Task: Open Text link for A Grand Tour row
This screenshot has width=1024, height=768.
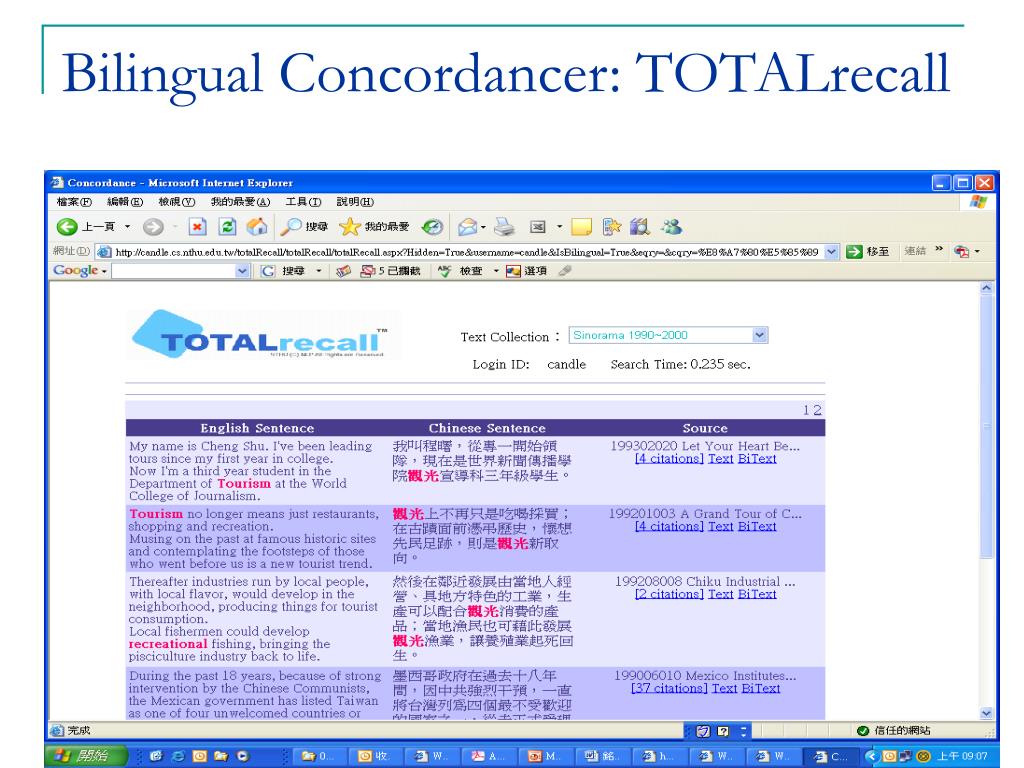Action: (720, 526)
